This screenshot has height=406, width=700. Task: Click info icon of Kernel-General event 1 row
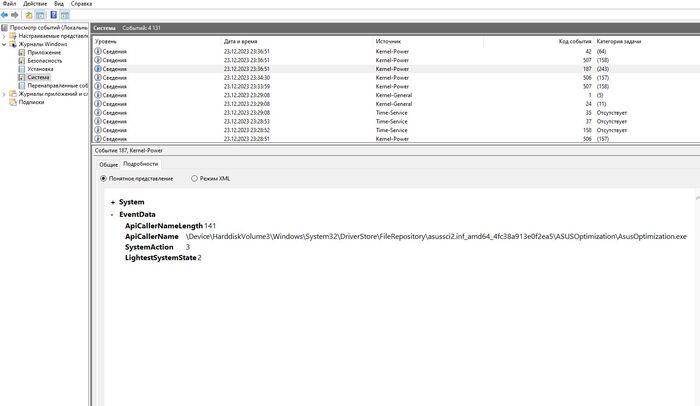(x=98, y=95)
